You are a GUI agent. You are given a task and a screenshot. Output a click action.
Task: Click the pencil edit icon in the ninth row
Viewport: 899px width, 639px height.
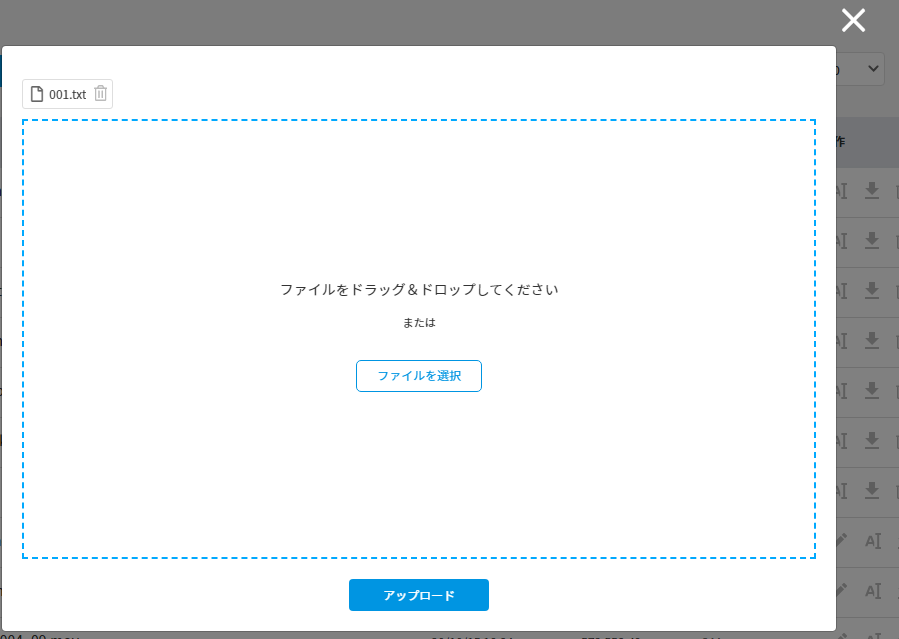[842, 590]
